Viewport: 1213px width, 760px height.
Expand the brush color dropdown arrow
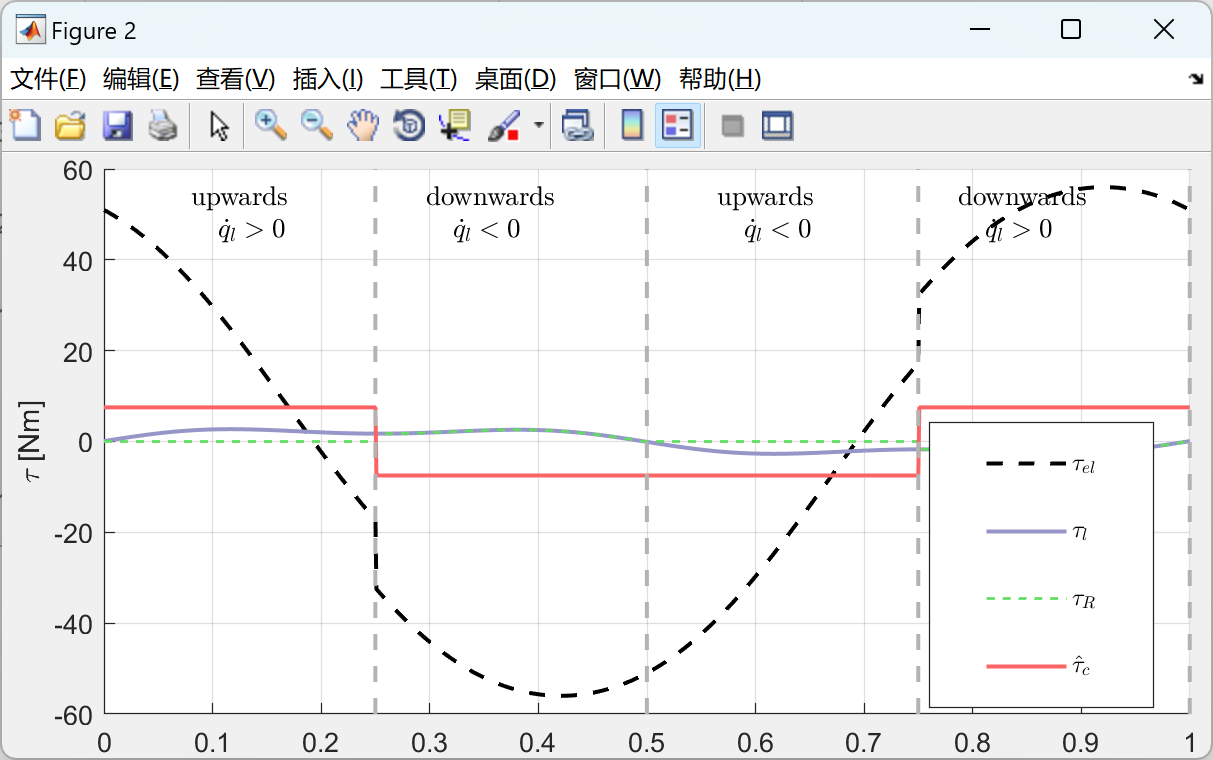point(539,126)
